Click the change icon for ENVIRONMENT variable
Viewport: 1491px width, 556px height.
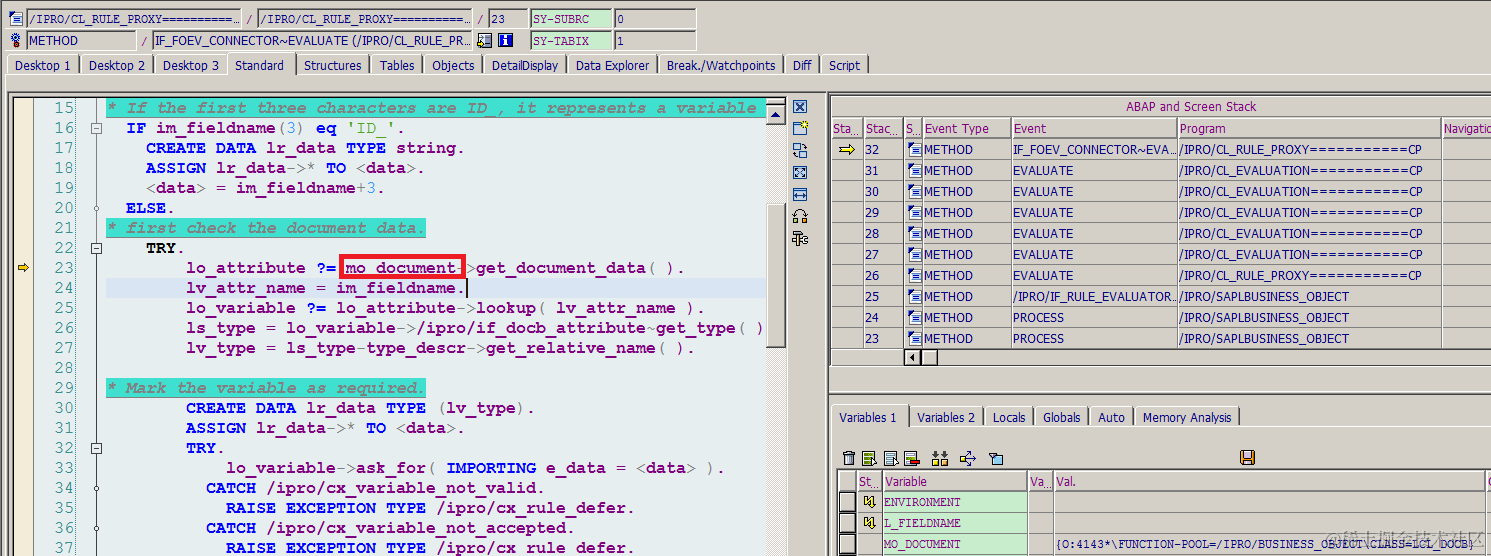point(870,502)
